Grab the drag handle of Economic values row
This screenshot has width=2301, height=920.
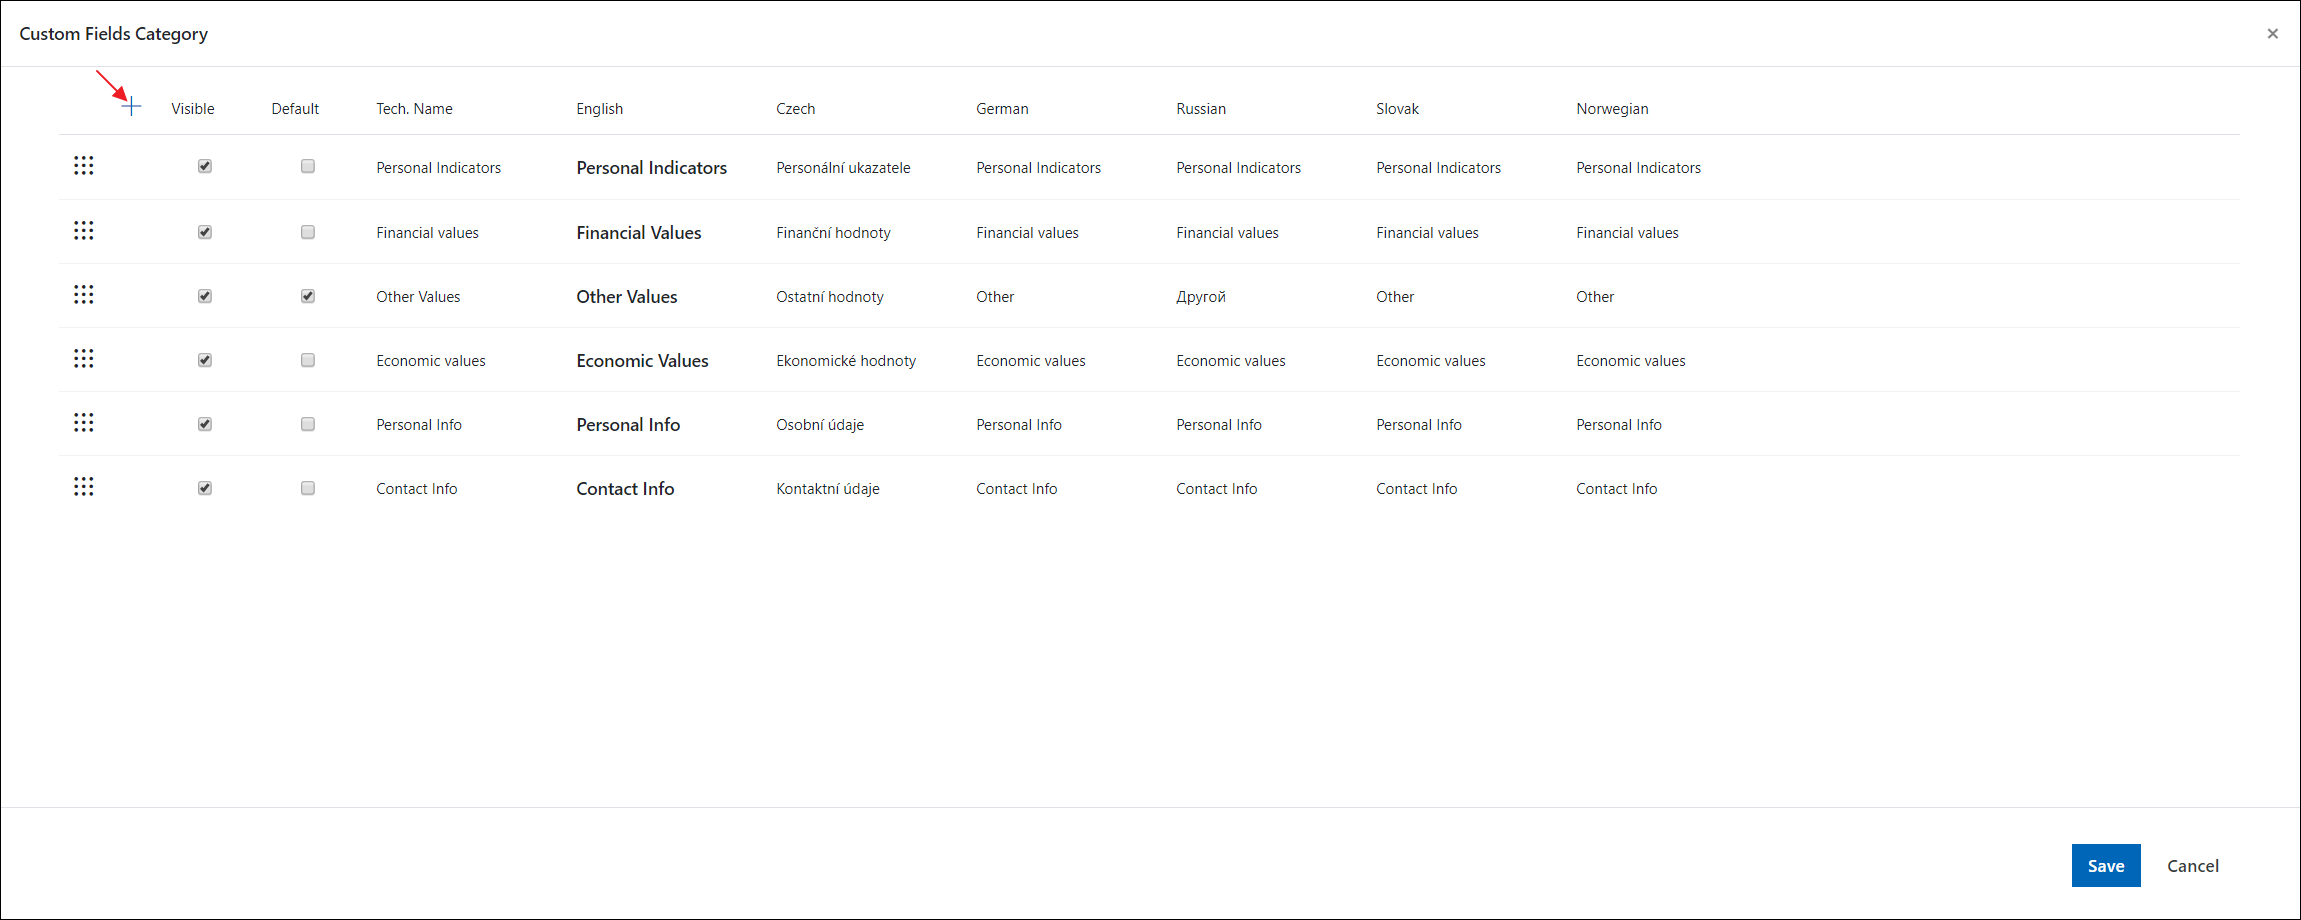[x=84, y=359]
